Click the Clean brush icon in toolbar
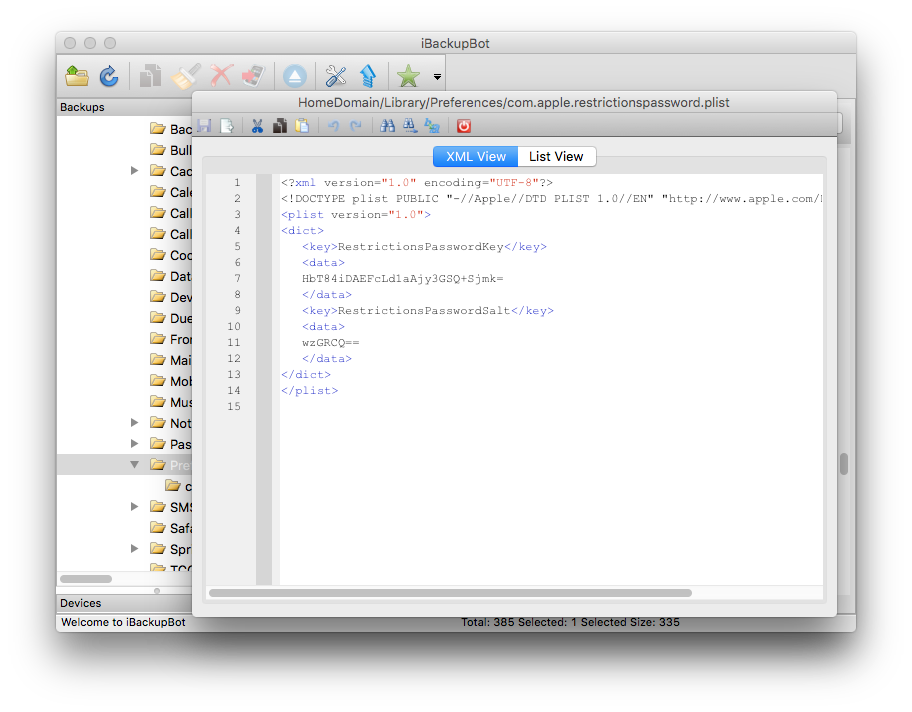 pos(186,76)
